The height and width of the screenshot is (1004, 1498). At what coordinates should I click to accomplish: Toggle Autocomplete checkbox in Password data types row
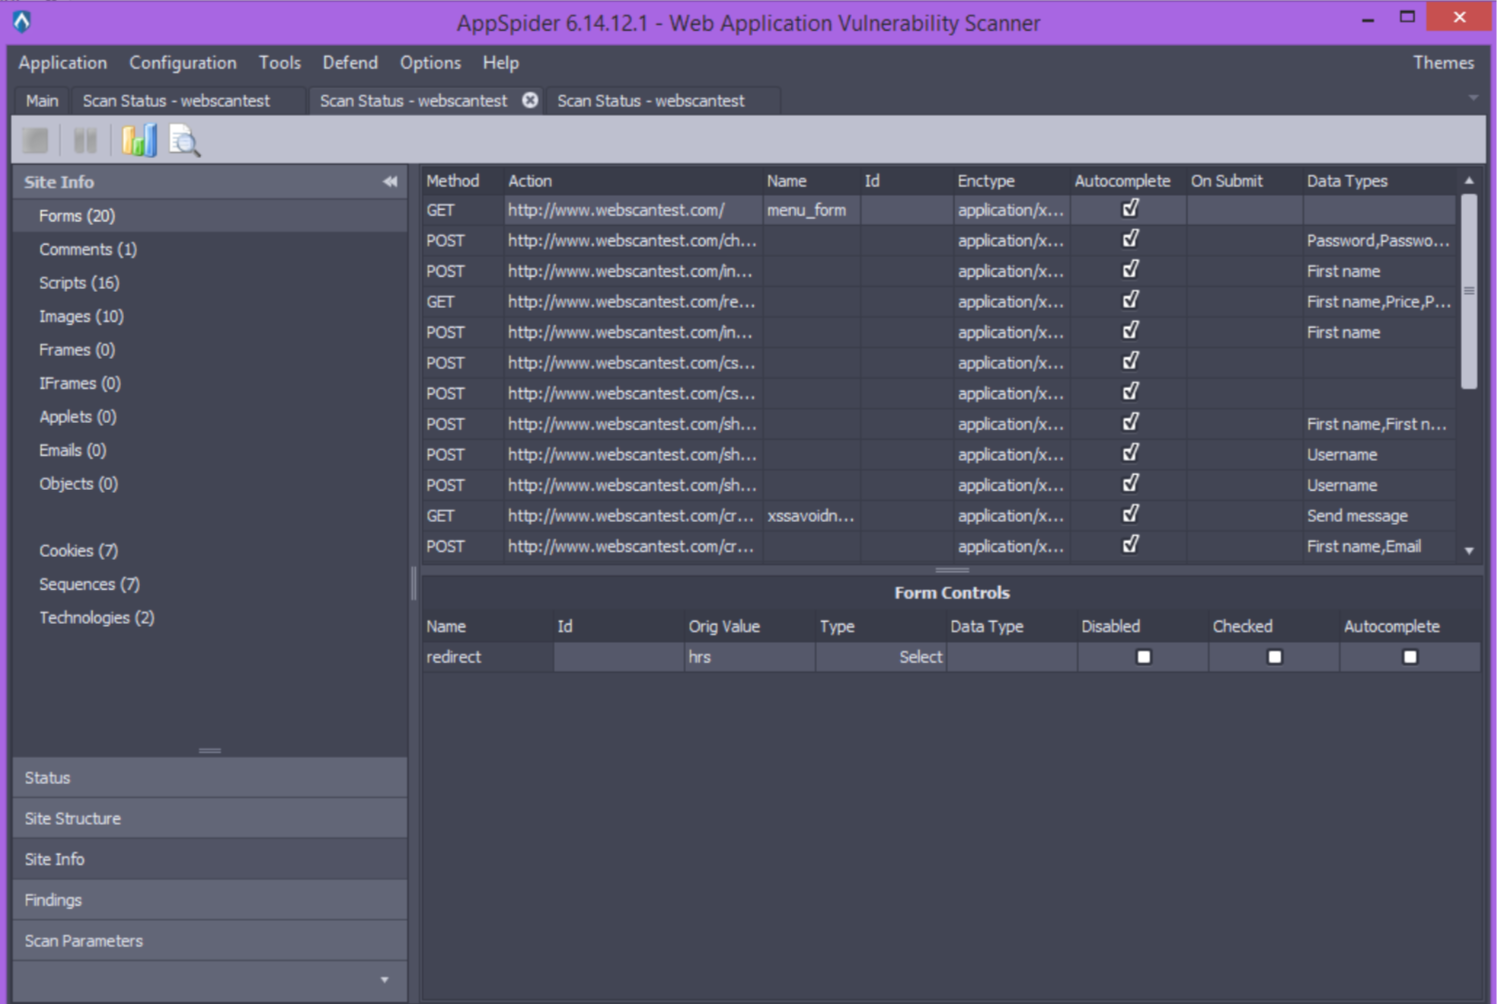click(1130, 240)
